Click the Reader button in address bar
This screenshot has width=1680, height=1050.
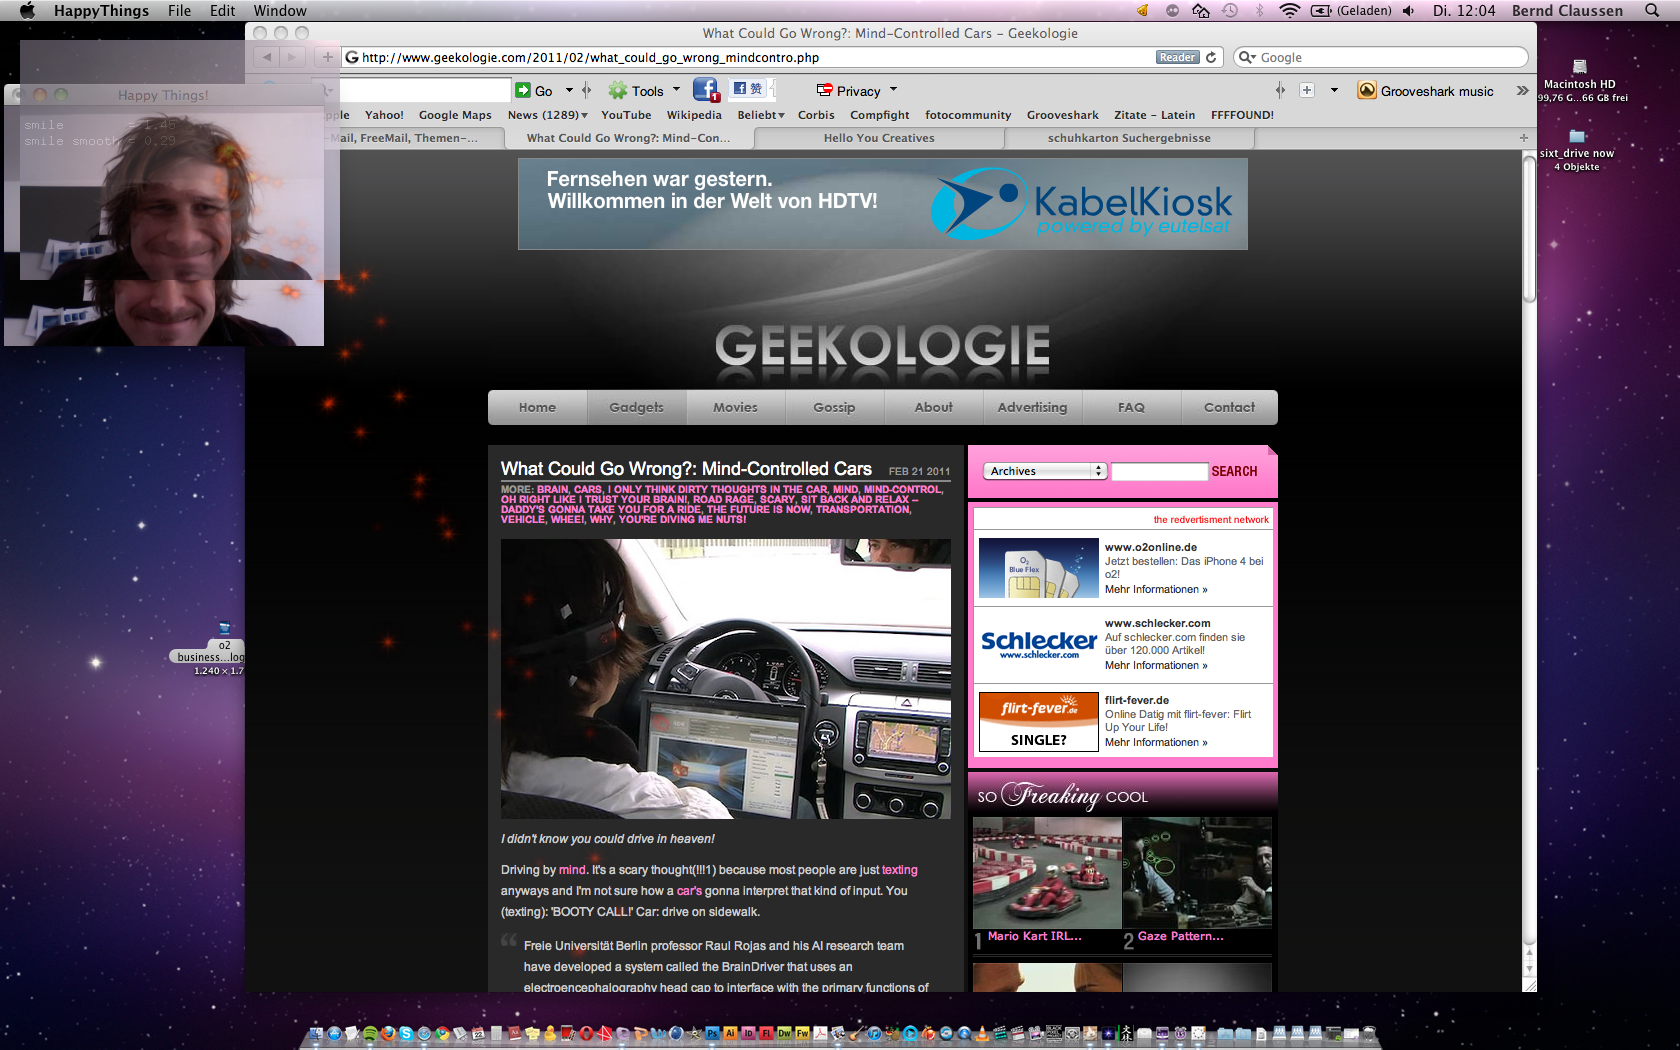[x=1177, y=58]
